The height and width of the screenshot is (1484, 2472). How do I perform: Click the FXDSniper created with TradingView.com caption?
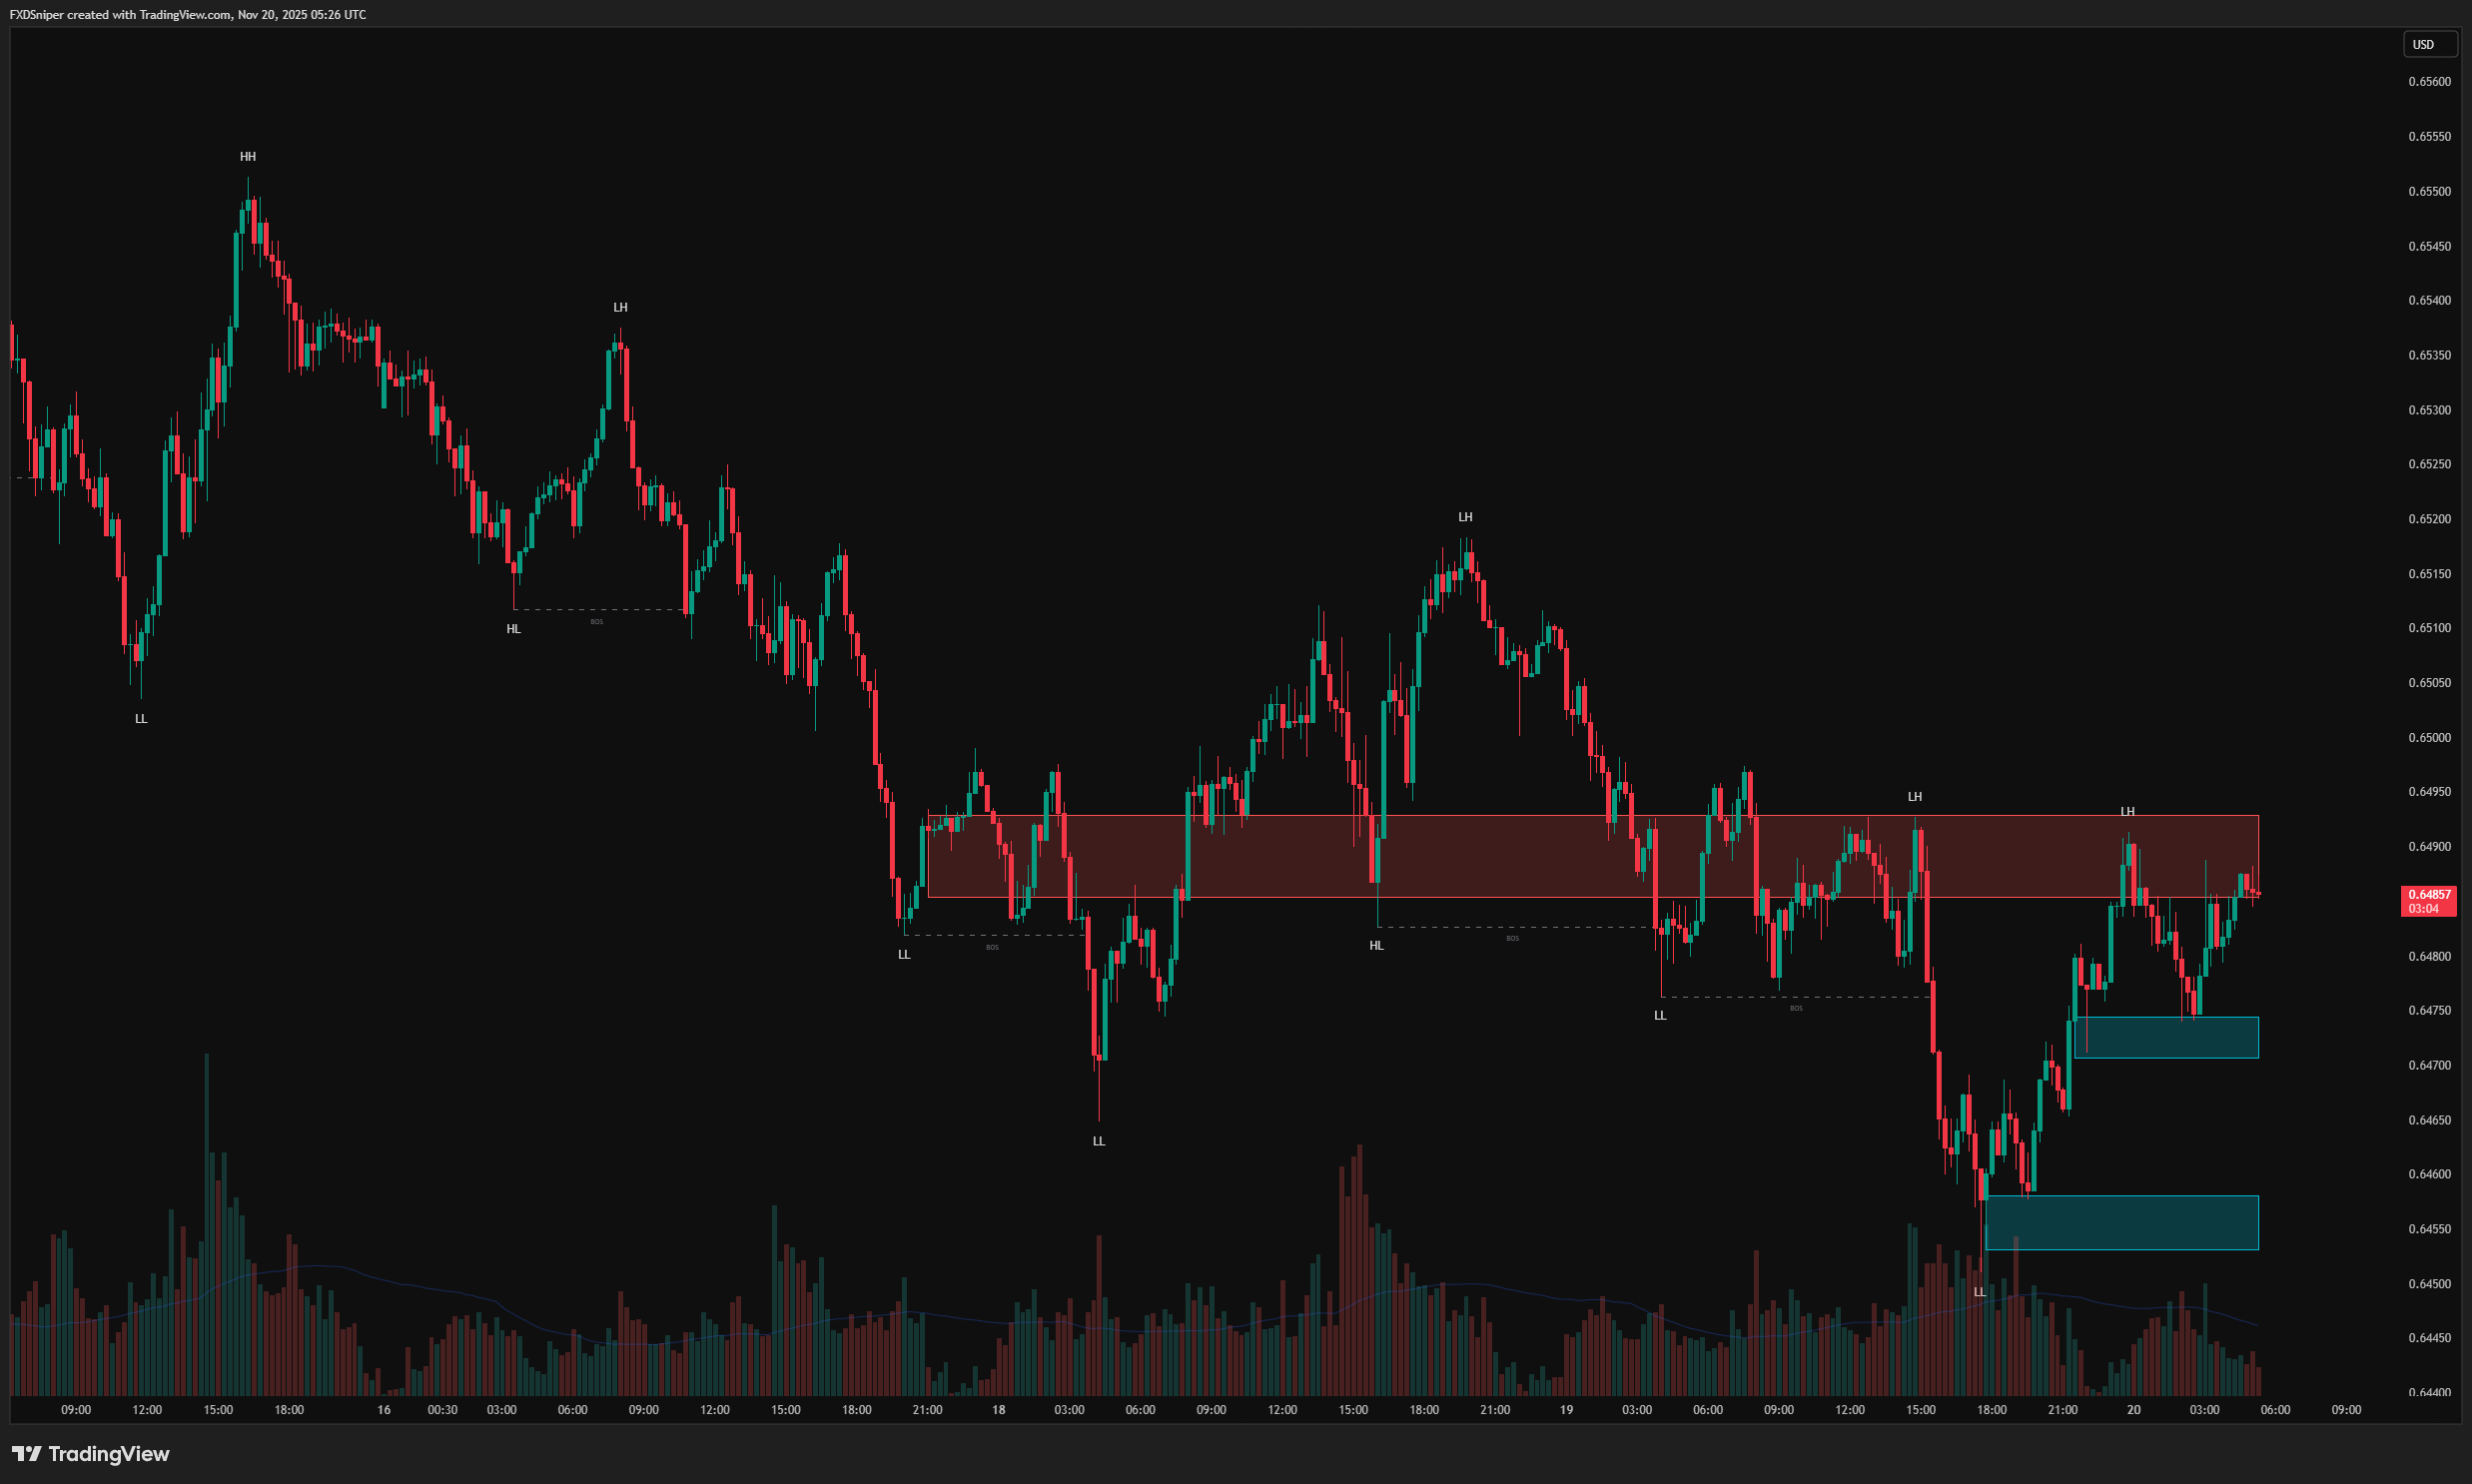pos(188,15)
